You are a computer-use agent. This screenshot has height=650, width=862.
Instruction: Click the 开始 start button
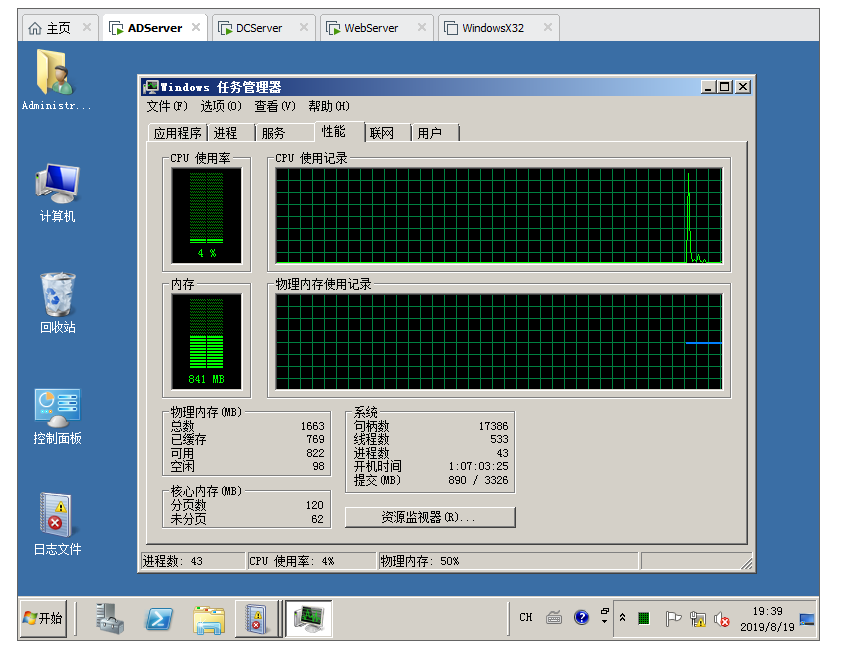coord(43,618)
